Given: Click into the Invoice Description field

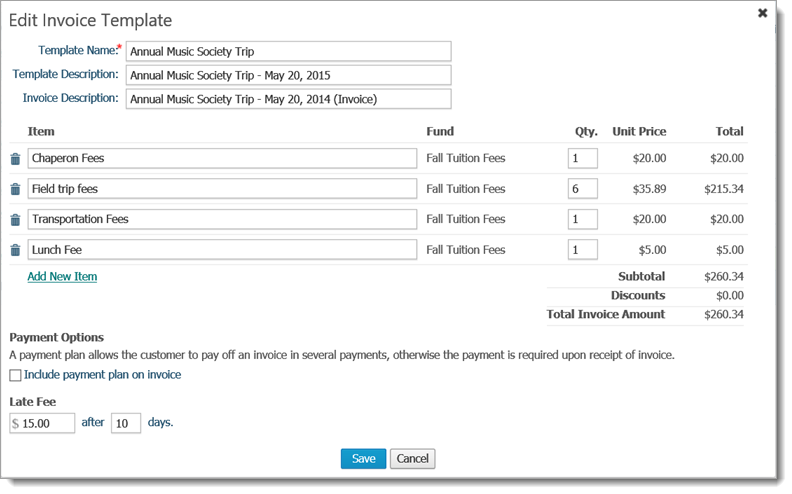Looking at the screenshot, I should tap(288, 99).
